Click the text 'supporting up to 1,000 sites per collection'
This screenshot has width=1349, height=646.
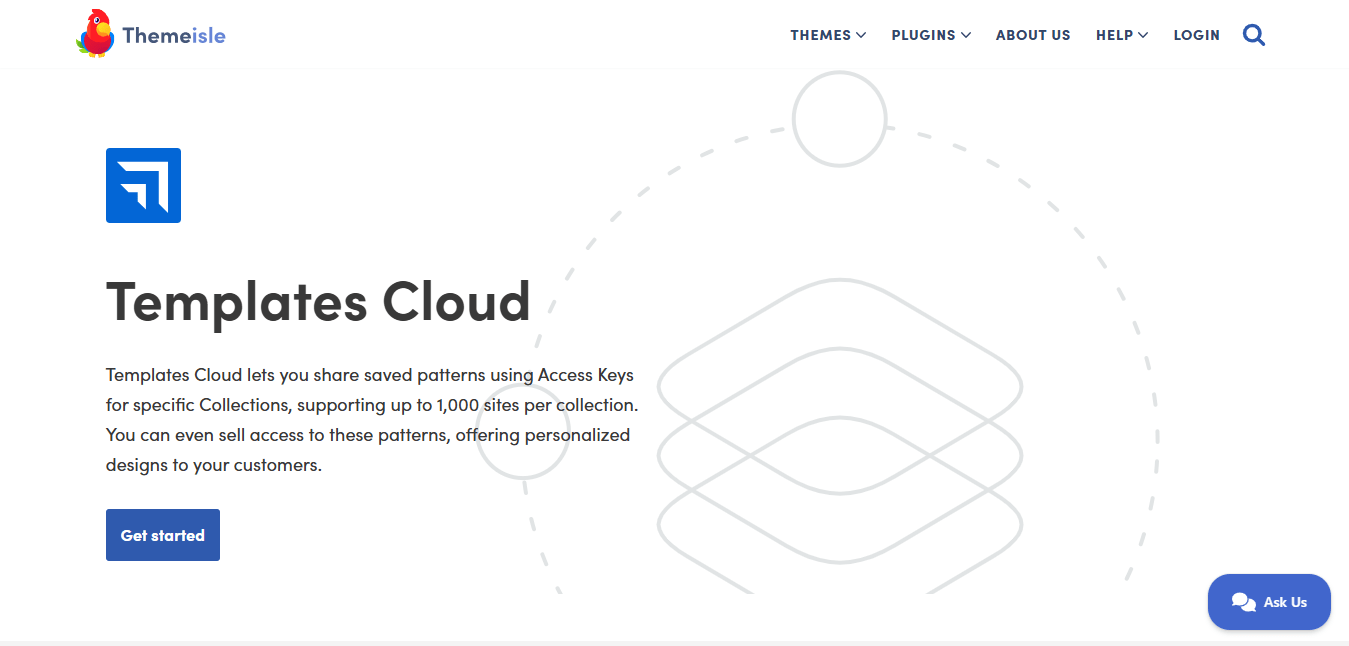(467, 405)
